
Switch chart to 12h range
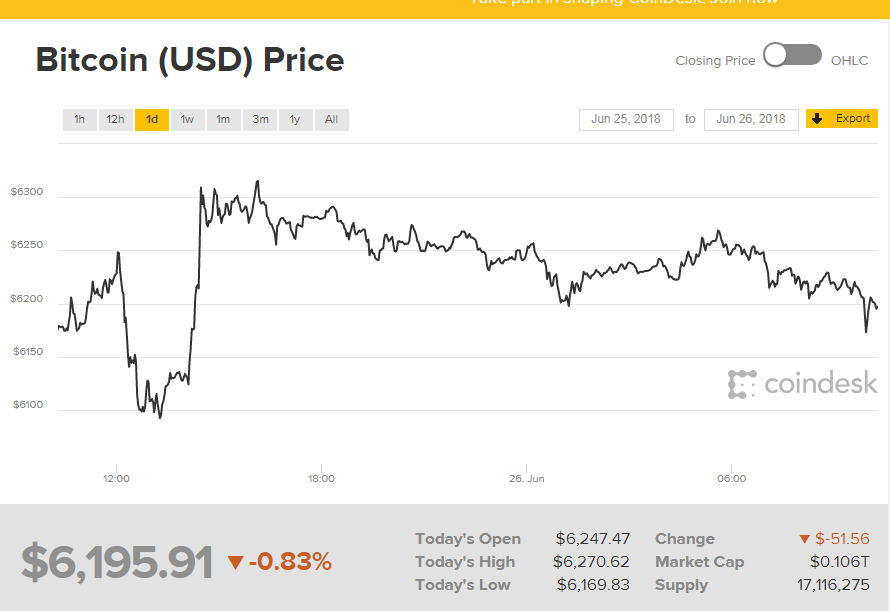pos(116,120)
